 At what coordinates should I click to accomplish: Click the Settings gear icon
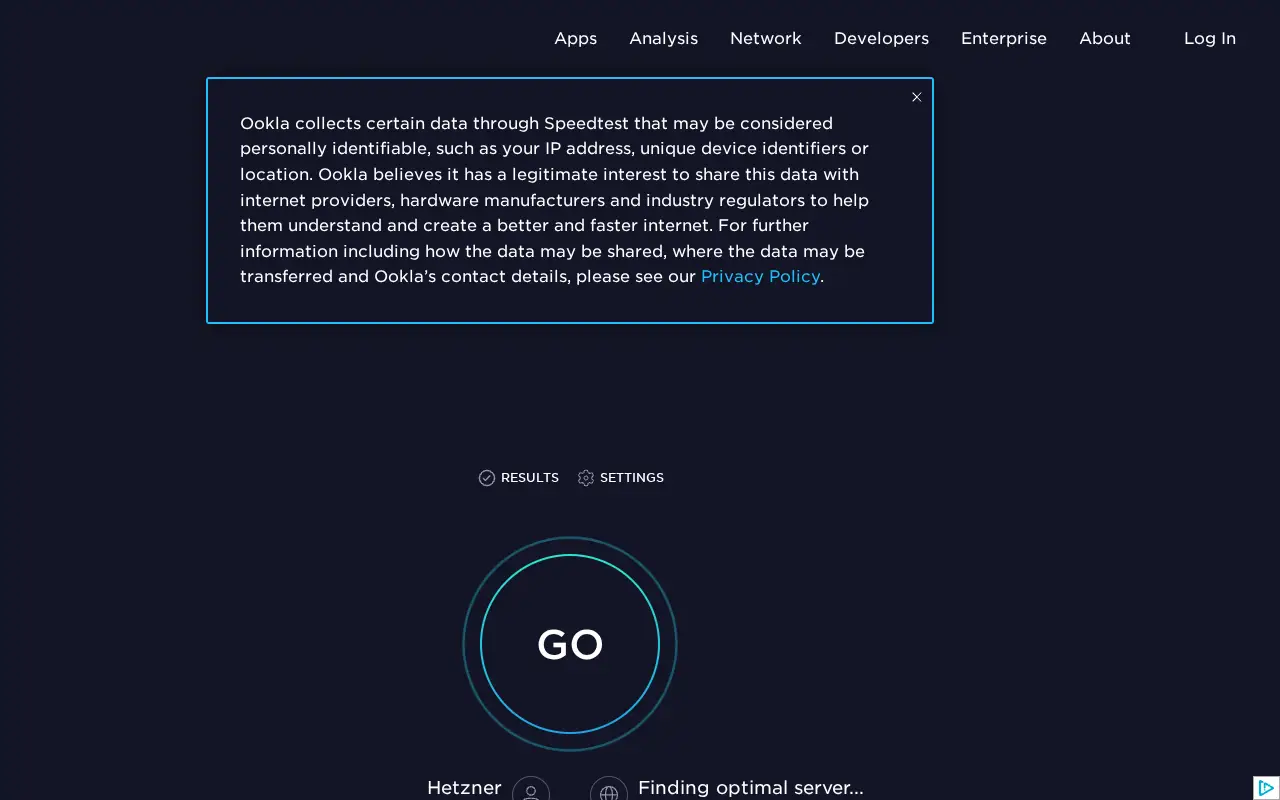click(x=586, y=478)
